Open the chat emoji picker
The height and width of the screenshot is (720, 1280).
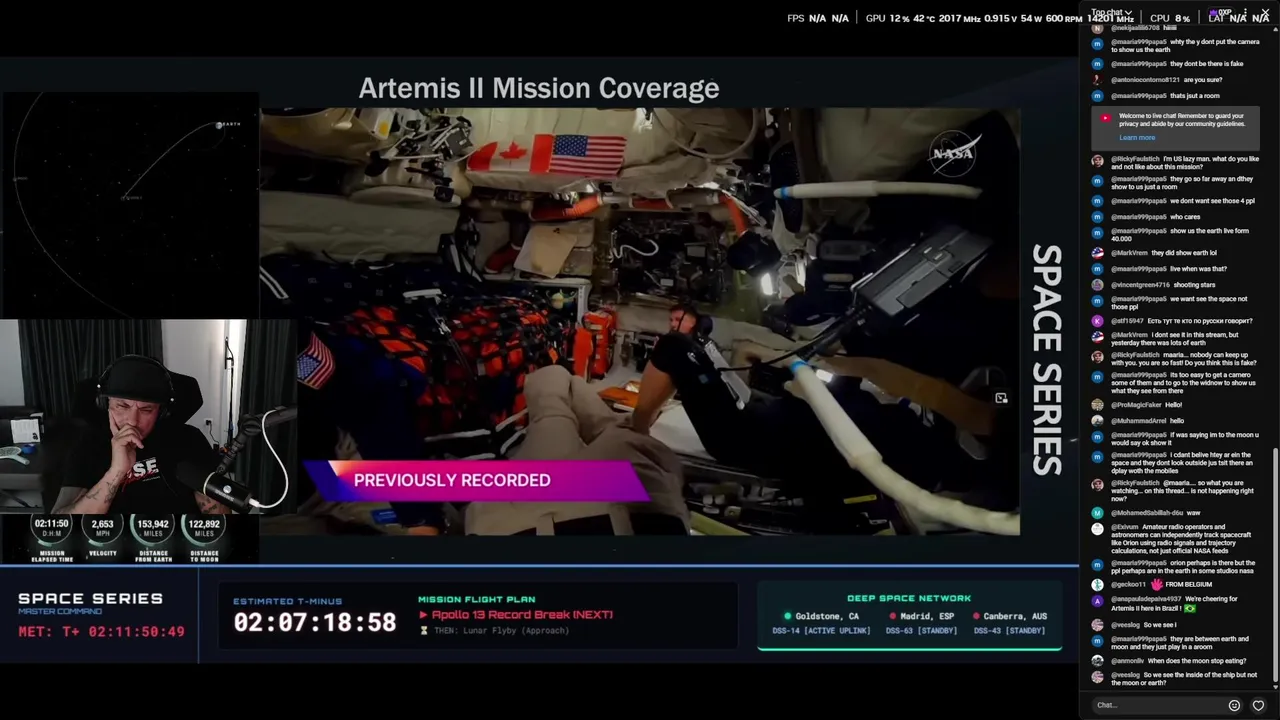pos(1234,705)
